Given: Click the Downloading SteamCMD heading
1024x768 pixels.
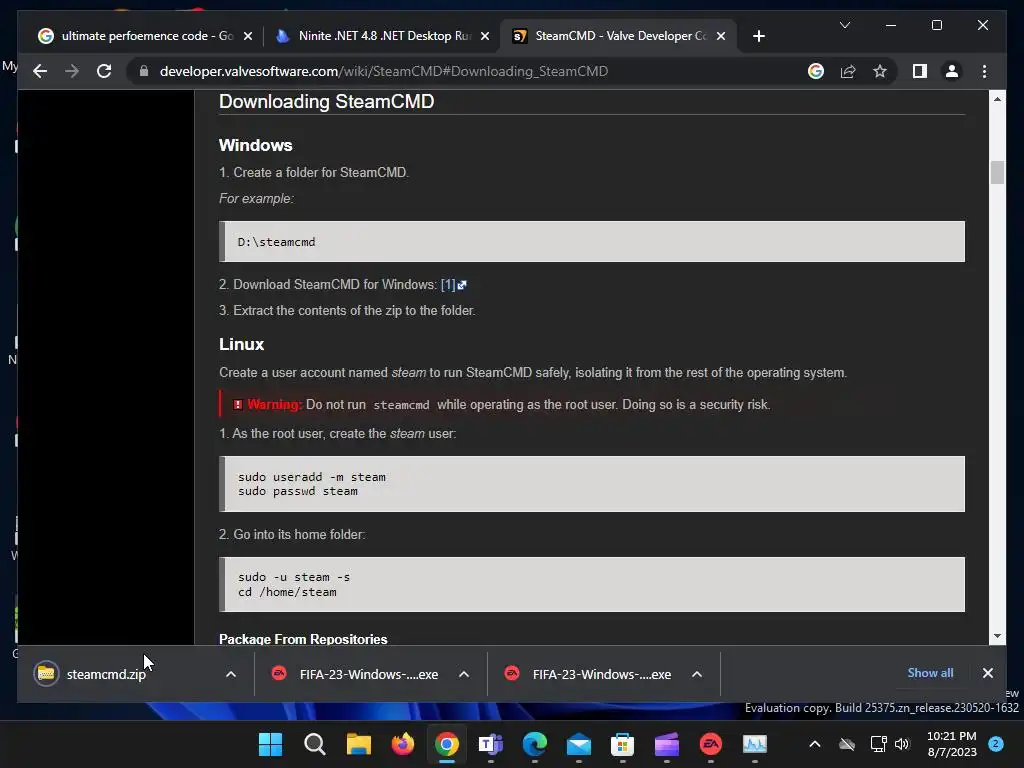Looking at the screenshot, I should (x=327, y=101).
